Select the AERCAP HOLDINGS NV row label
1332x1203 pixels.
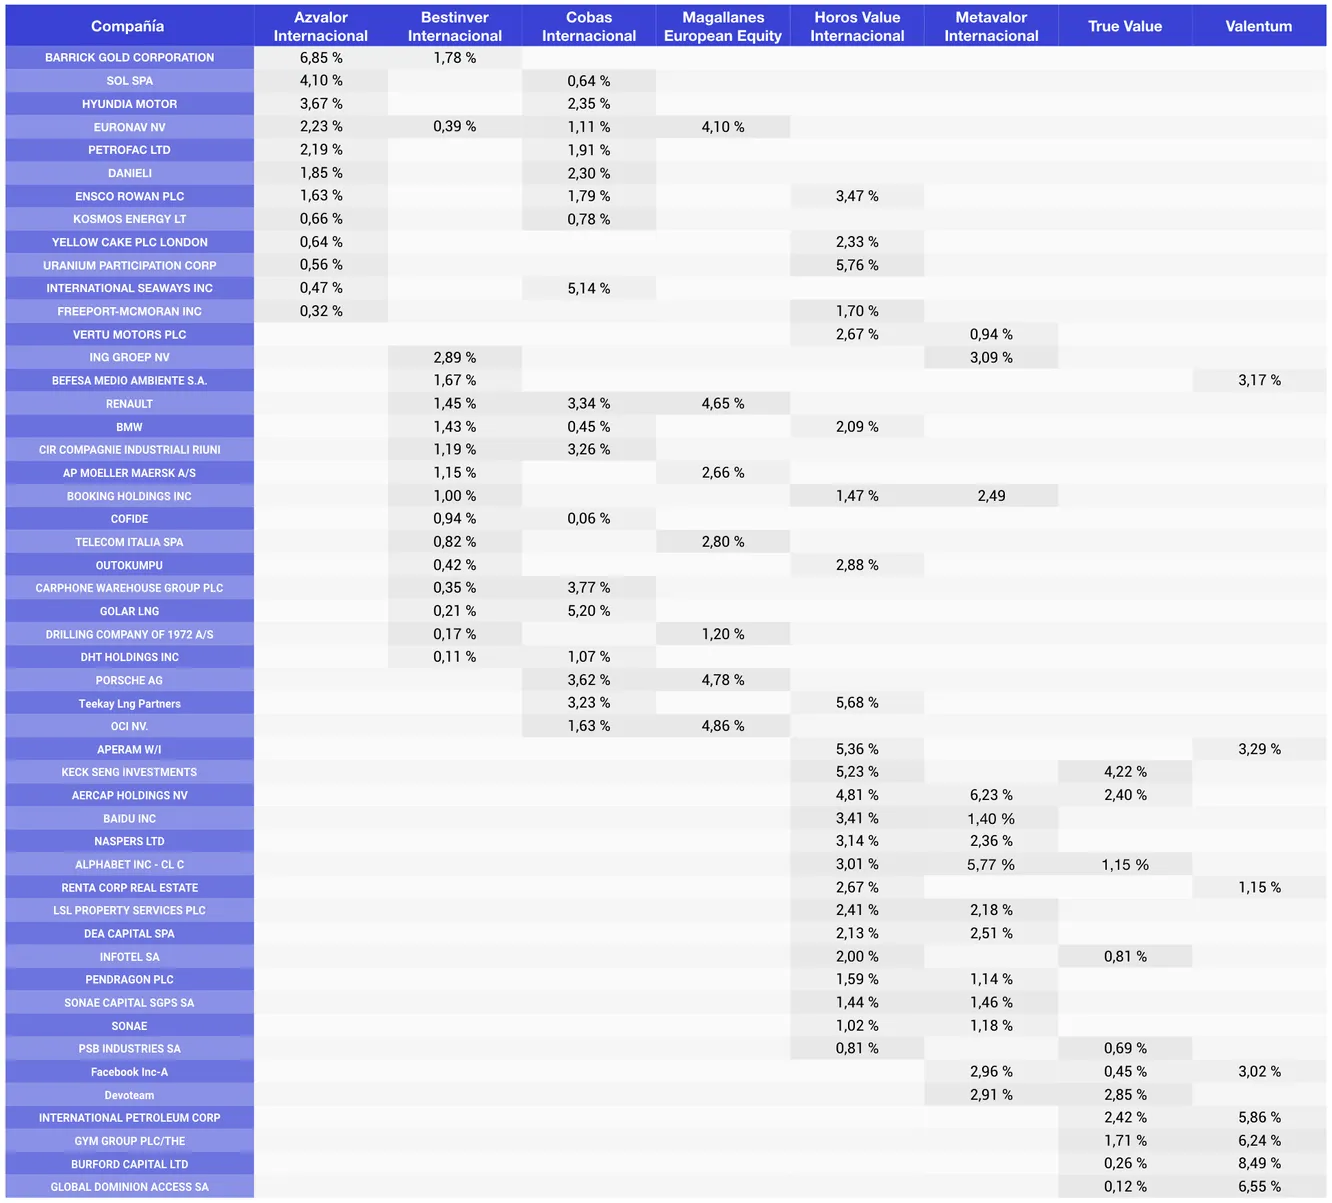(x=129, y=796)
